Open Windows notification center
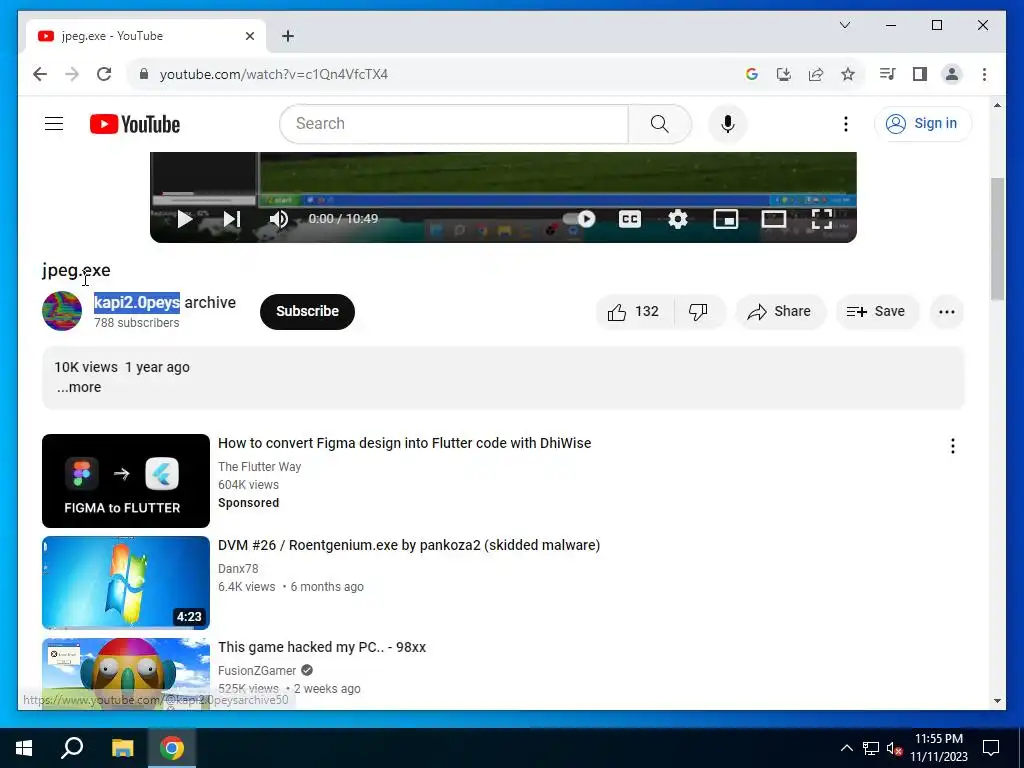 (x=991, y=748)
